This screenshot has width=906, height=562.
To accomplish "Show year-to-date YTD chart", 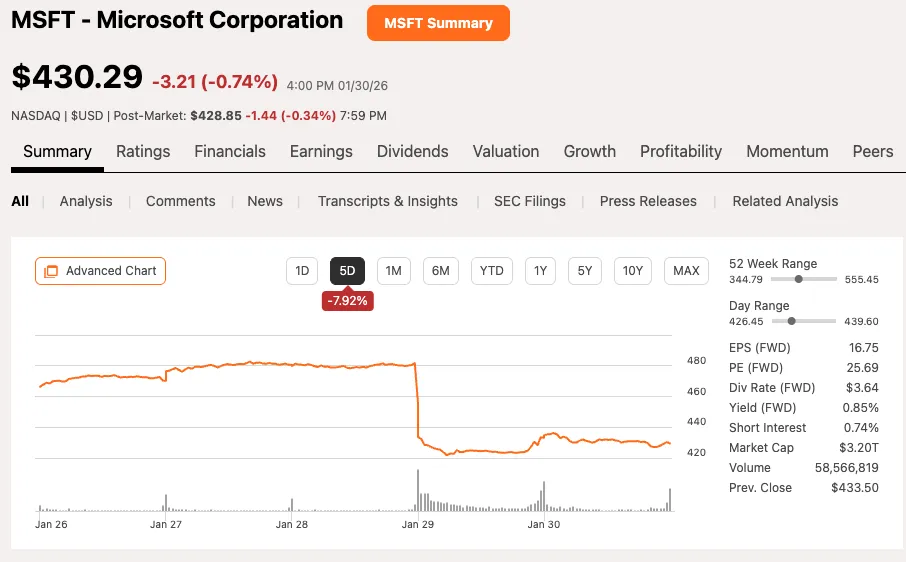I will tap(491, 271).
